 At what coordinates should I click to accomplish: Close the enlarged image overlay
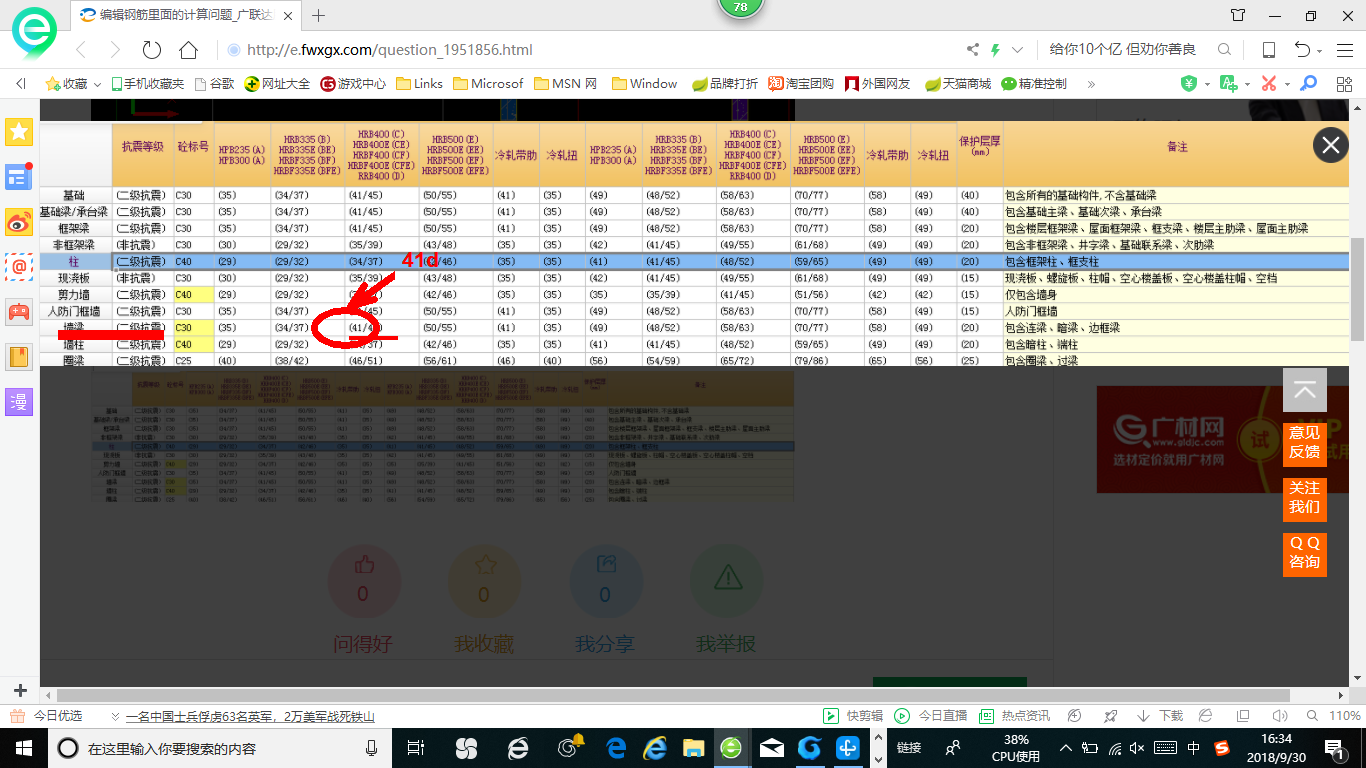1330,145
